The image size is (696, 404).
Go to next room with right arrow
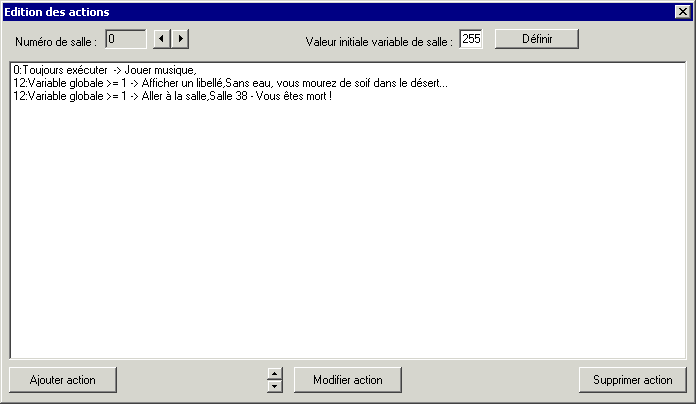[x=180, y=39]
